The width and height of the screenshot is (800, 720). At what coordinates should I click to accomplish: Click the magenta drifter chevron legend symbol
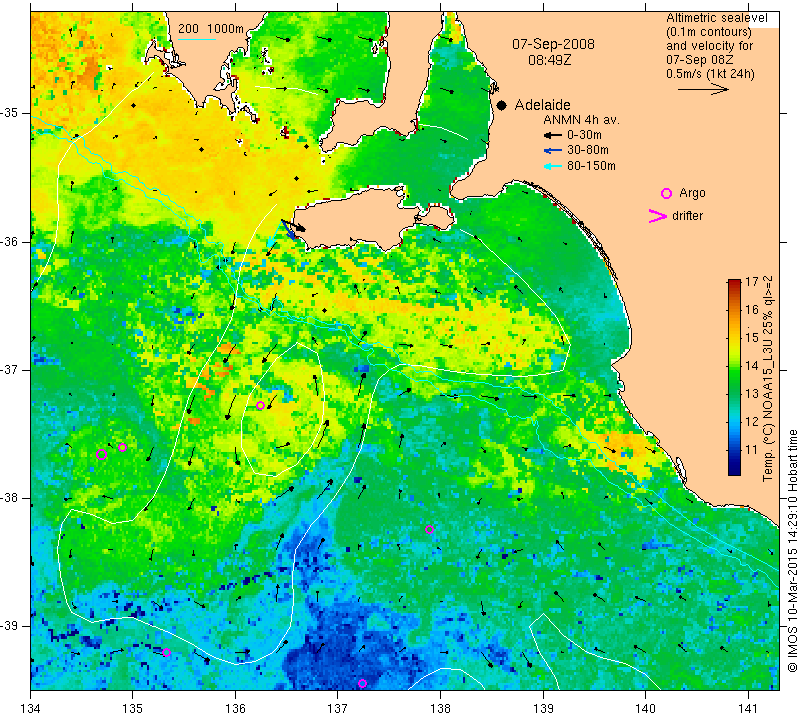coord(658,216)
